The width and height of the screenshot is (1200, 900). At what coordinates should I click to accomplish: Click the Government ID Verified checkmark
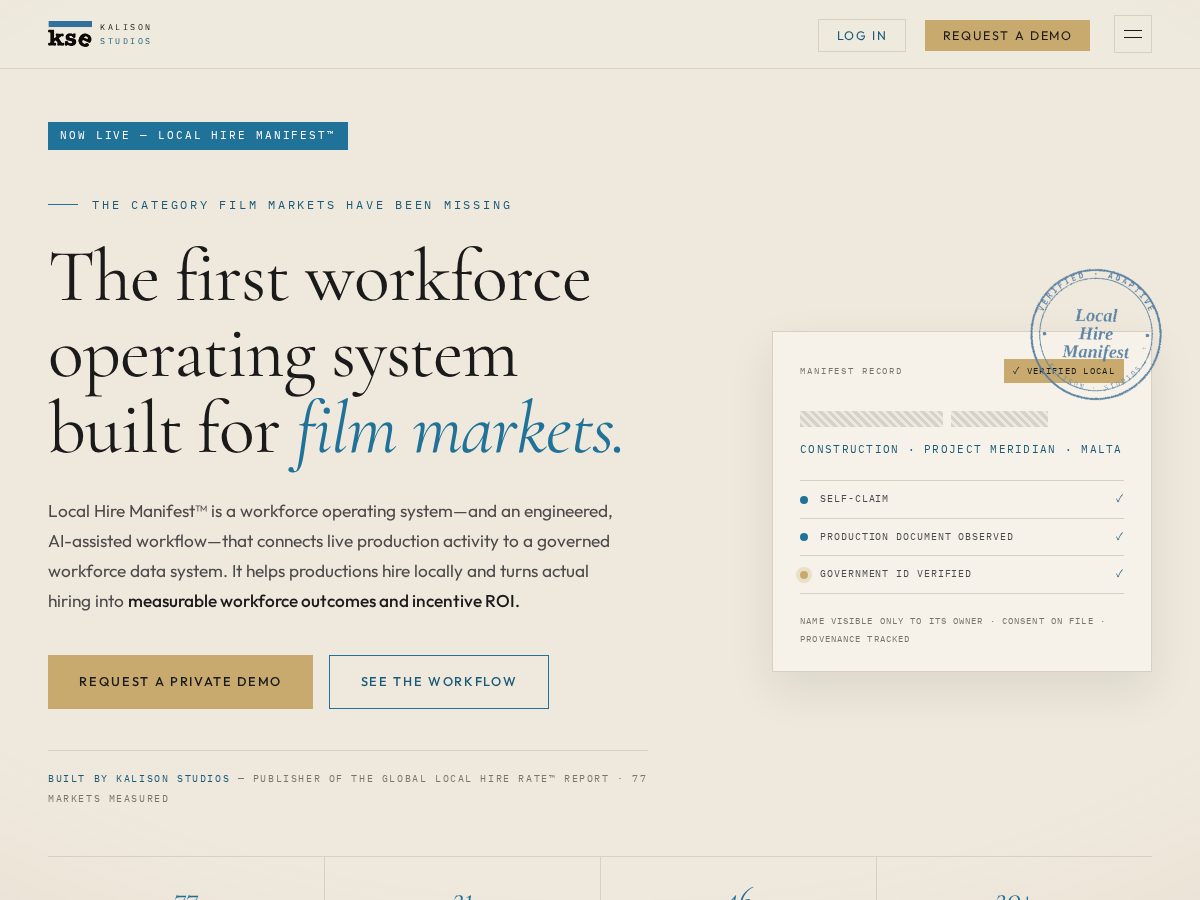(x=1119, y=574)
